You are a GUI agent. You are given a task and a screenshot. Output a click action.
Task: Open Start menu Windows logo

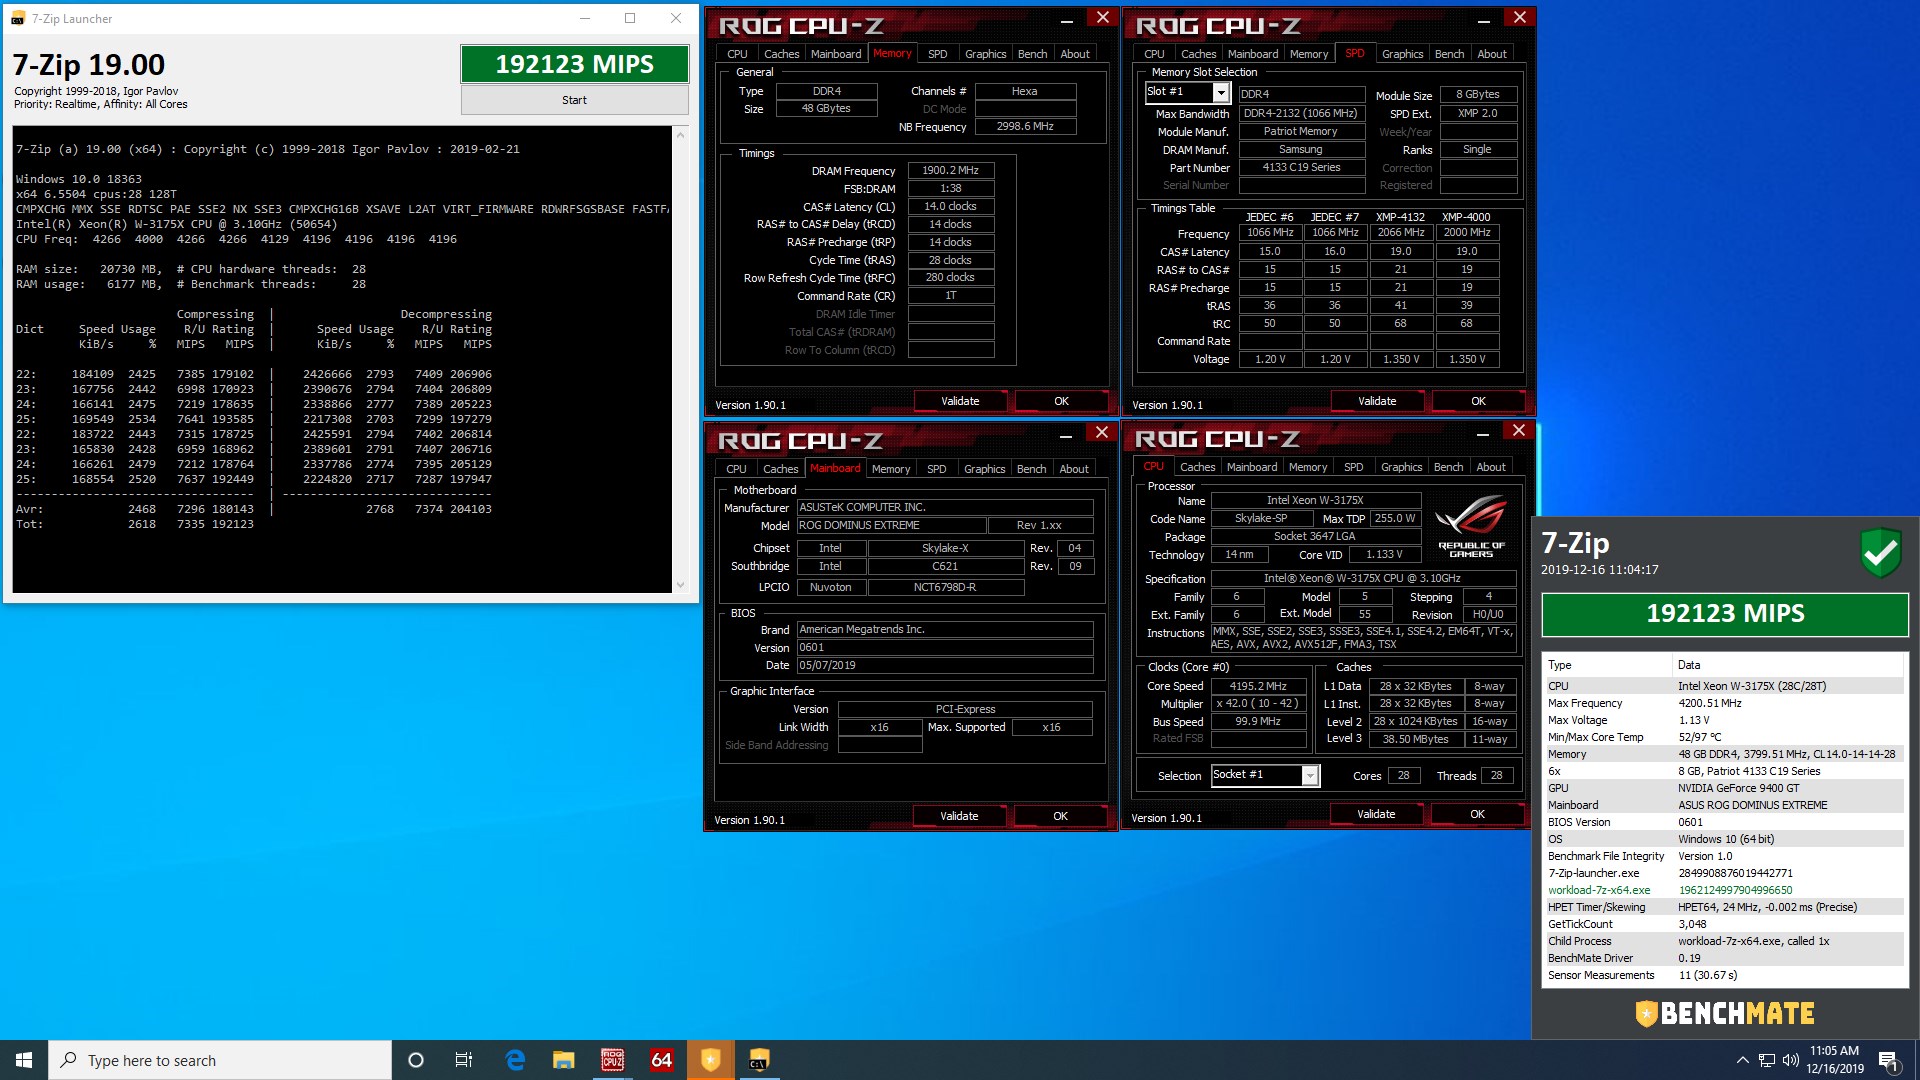[x=24, y=1060]
